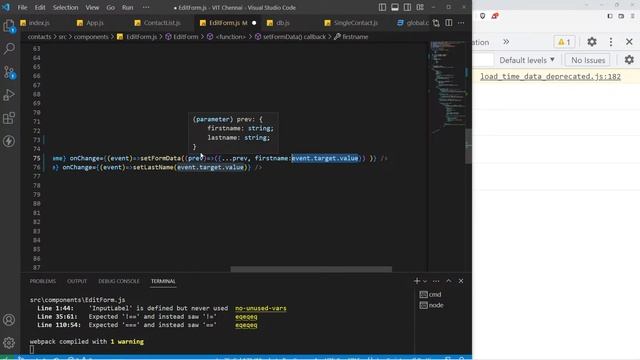
Task: Open the Accounts menu icon
Action: [9, 320]
